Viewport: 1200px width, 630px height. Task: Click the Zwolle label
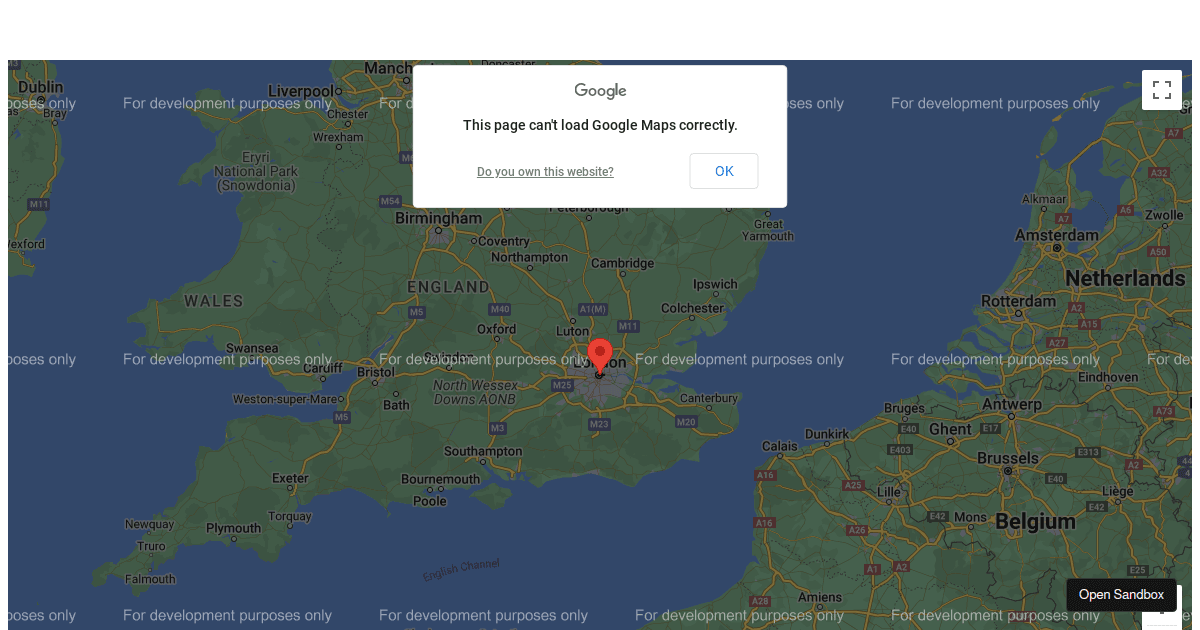pos(1164,215)
